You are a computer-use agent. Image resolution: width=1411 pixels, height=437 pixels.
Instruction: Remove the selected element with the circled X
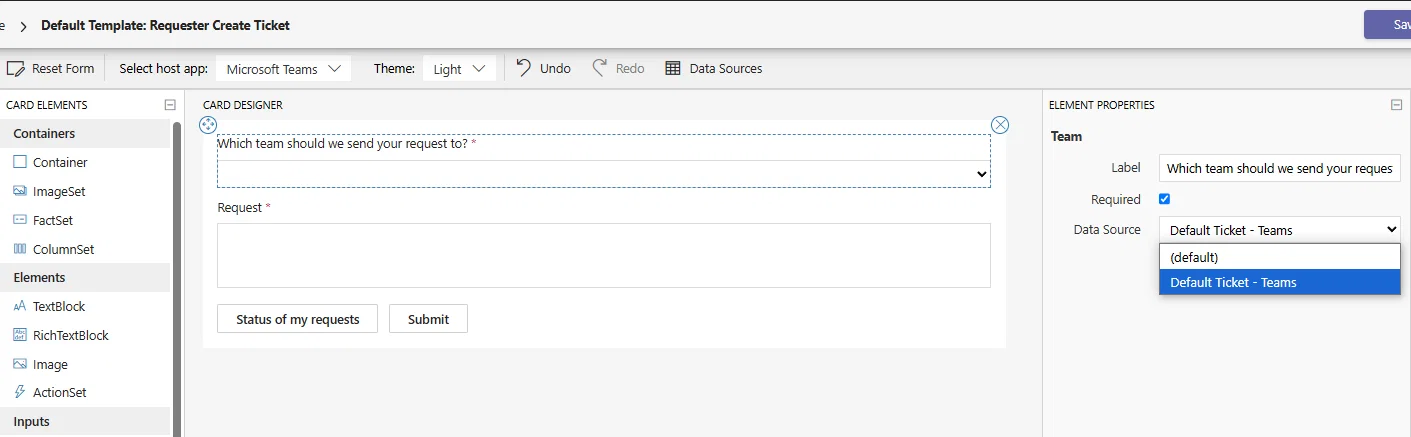[x=1000, y=125]
